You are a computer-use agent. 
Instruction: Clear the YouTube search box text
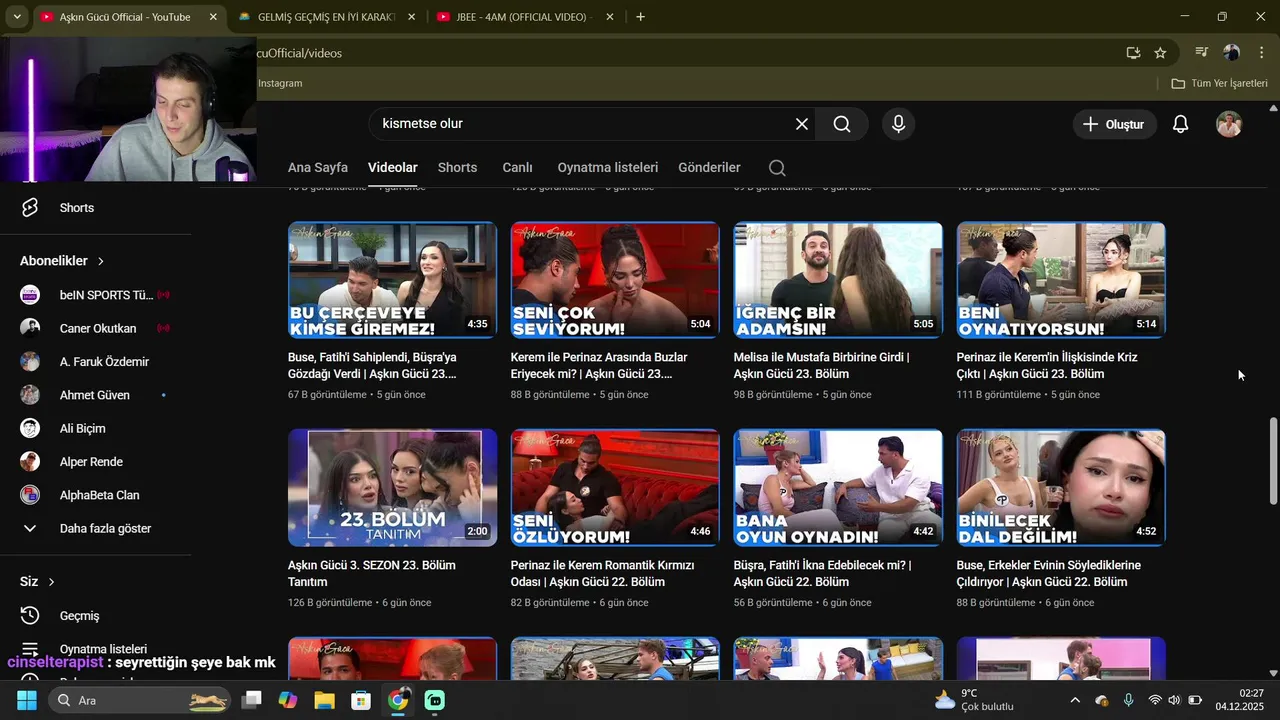click(801, 124)
